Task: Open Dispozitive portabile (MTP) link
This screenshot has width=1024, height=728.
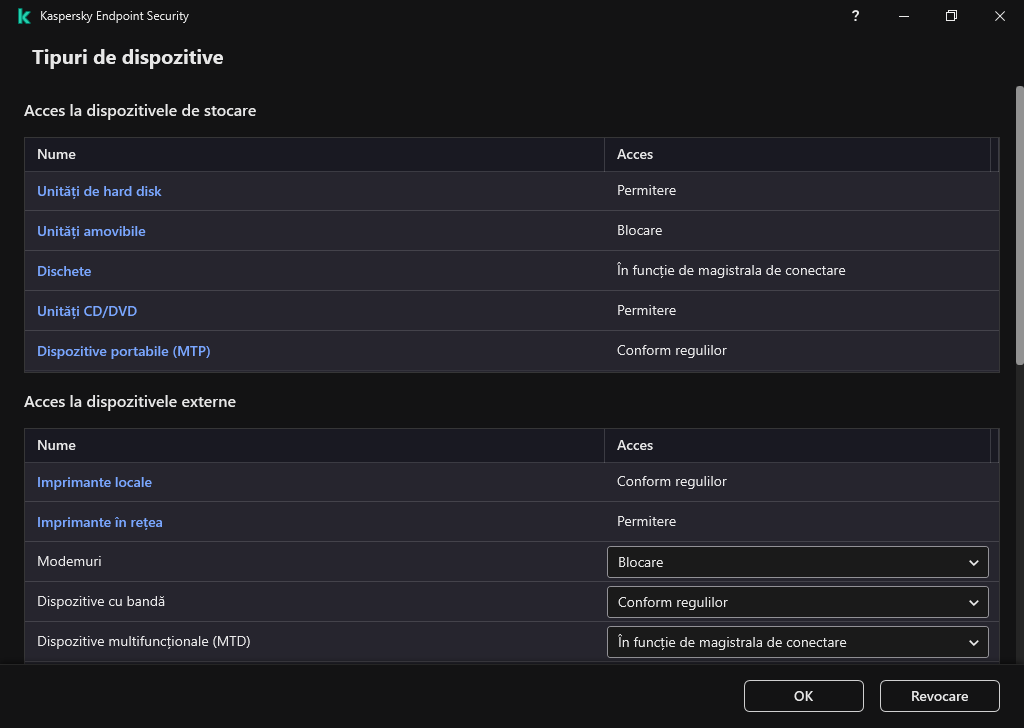Action: (x=123, y=351)
